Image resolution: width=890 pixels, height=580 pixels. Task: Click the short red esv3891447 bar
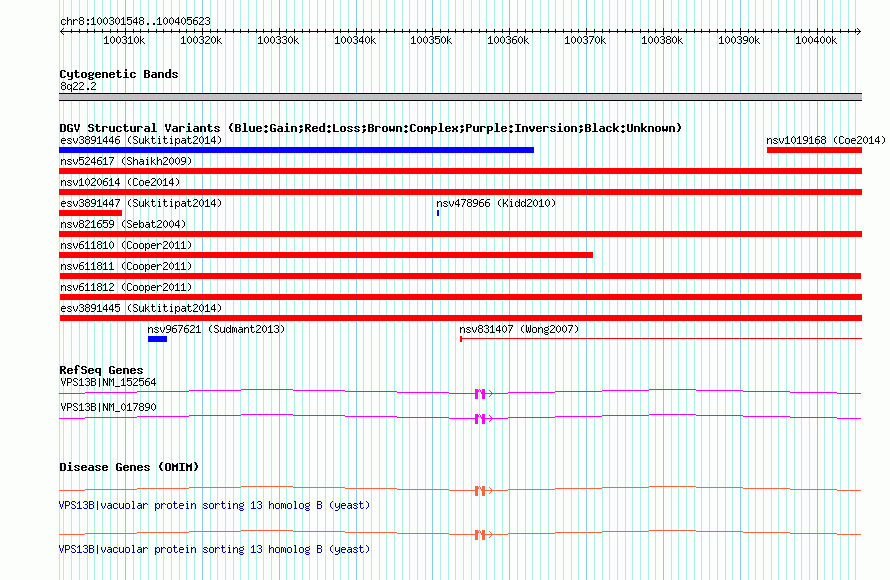click(x=90, y=213)
